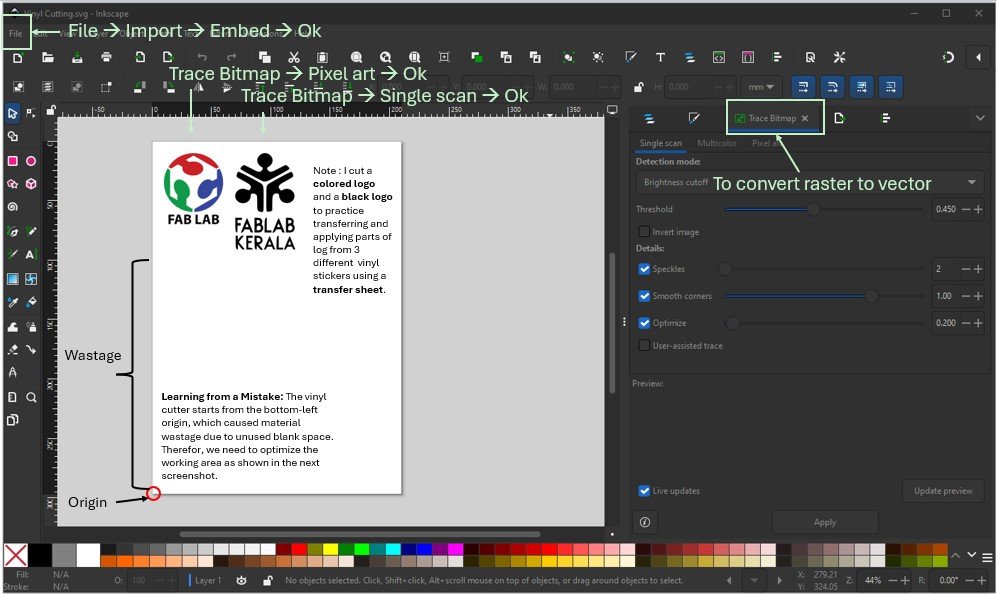Image resolution: width=997 pixels, height=594 pixels.
Task: Click the zoom percentage field 44%
Action: (x=873, y=580)
